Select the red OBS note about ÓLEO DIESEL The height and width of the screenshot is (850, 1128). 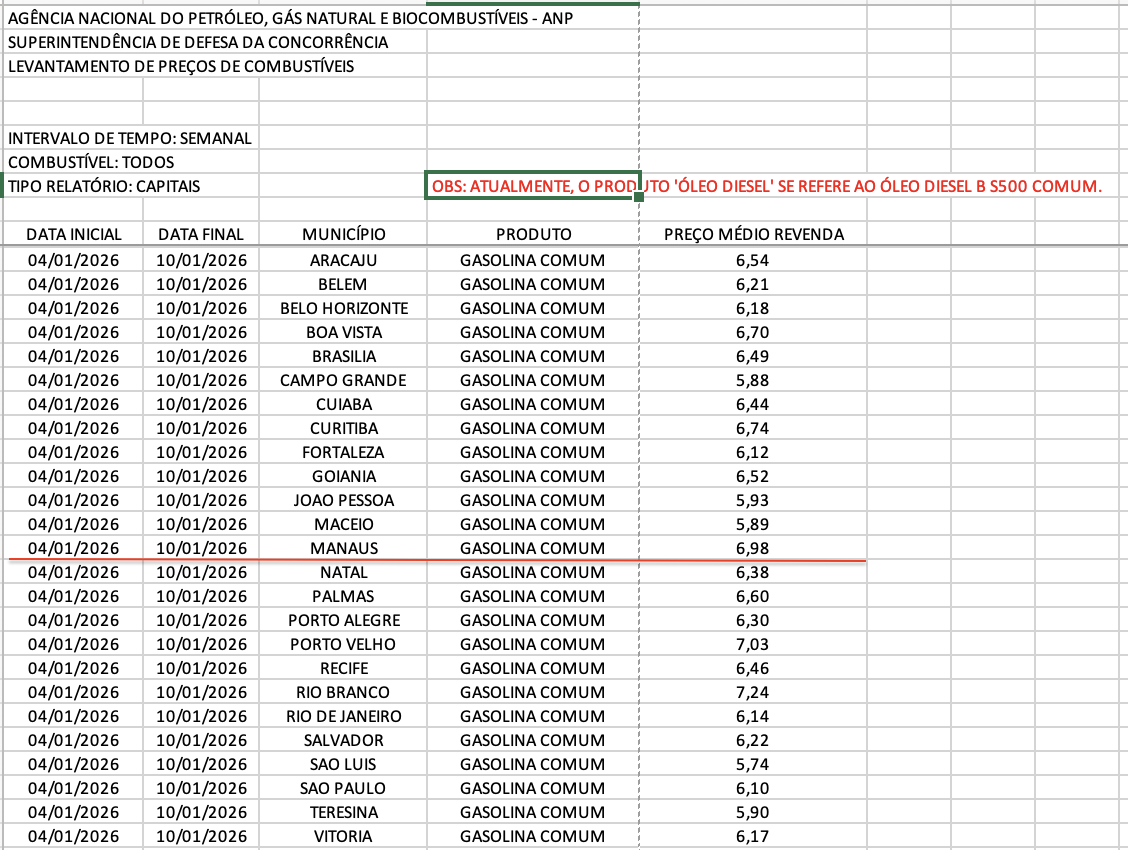pos(532,186)
